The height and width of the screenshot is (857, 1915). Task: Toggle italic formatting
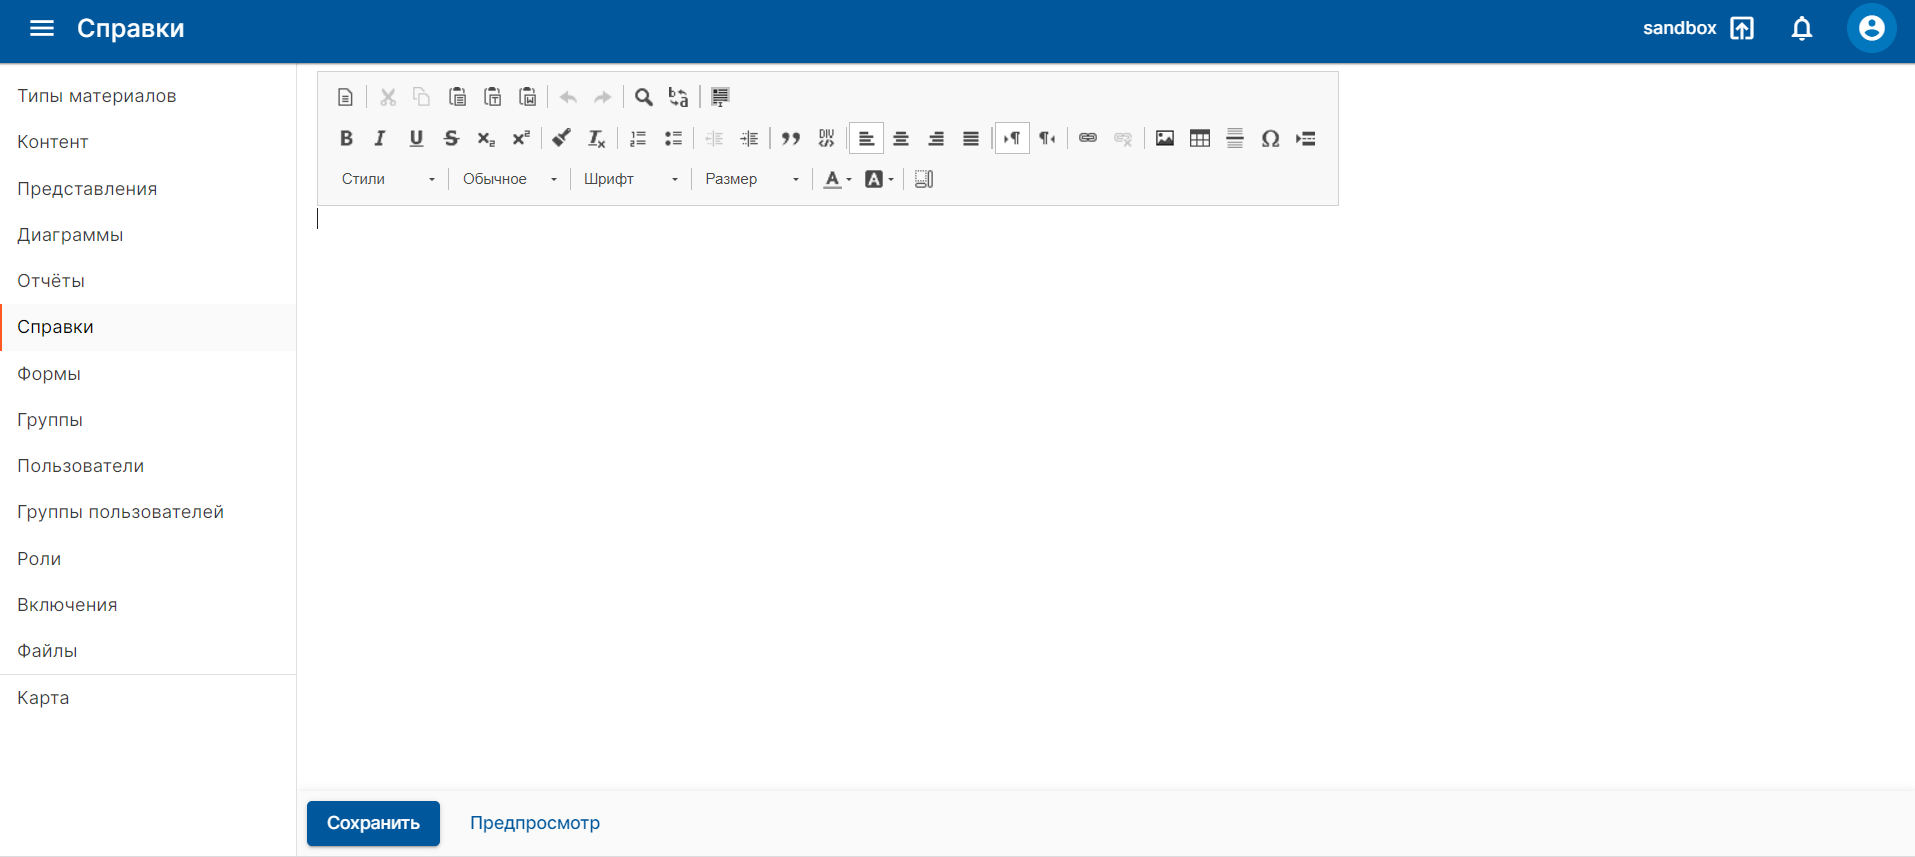tap(381, 138)
